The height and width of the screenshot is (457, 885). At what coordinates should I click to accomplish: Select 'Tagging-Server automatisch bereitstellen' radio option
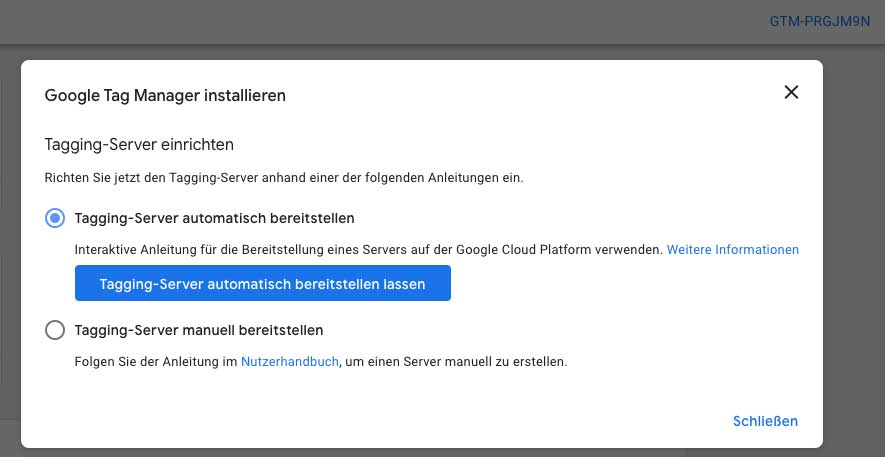click(55, 218)
